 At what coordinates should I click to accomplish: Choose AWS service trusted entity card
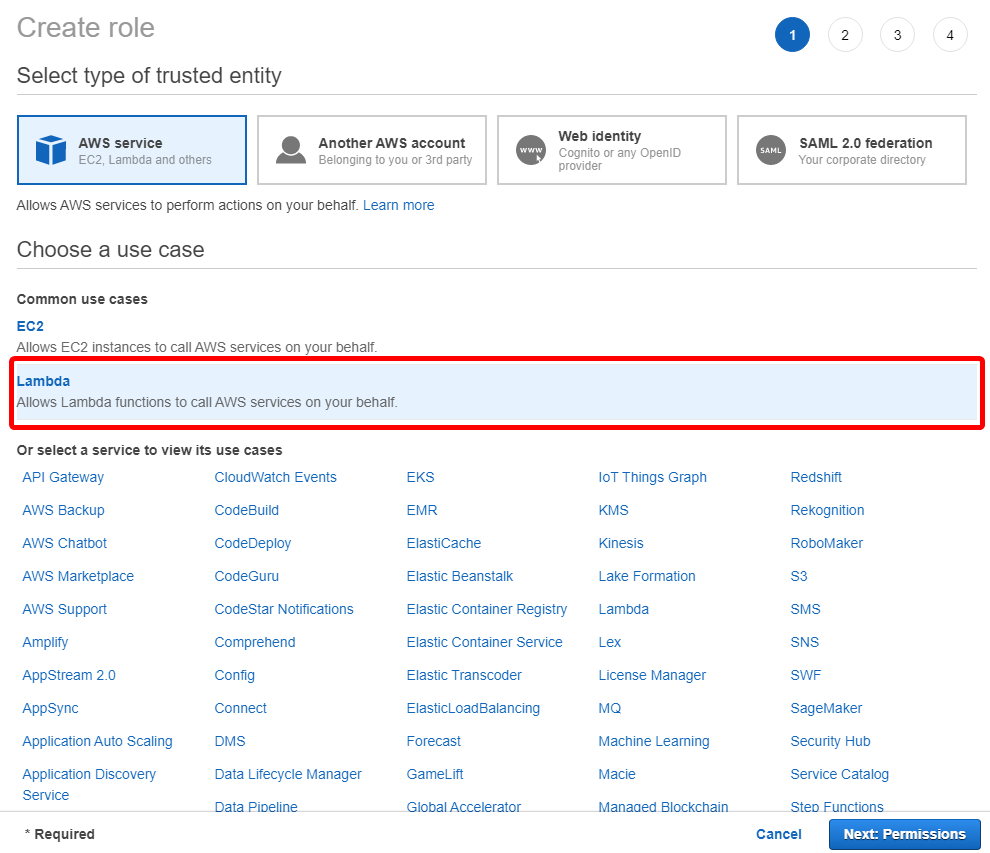click(132, 150)
